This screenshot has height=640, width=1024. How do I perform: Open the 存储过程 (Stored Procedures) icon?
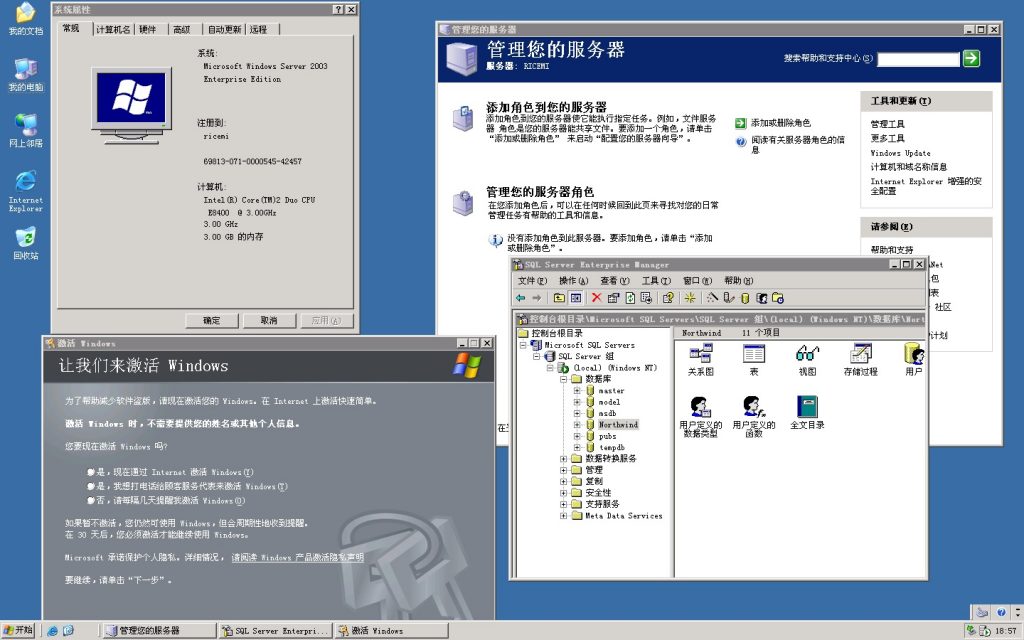click(x=861, y=359)
